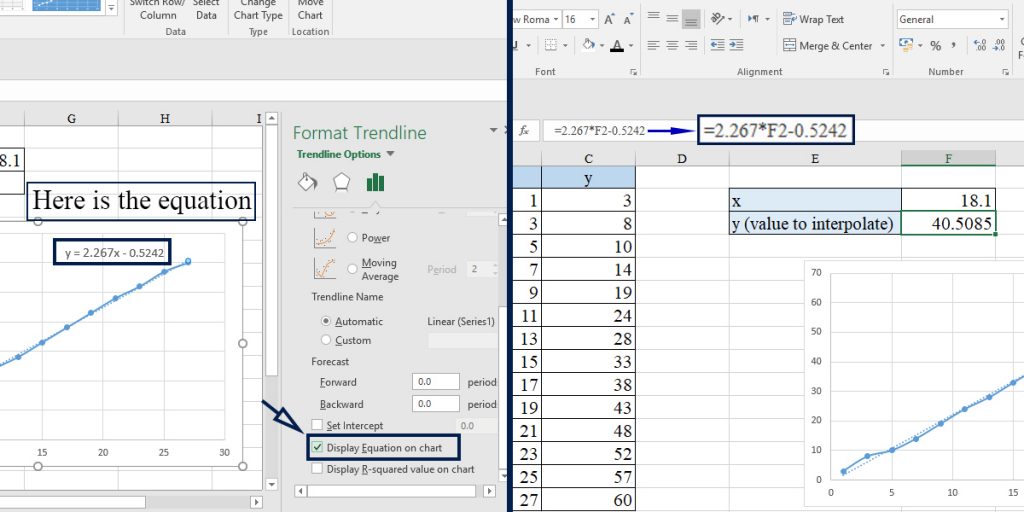Enable Display R-squared value on chart
1024x512 pixels.
point(317,469)
